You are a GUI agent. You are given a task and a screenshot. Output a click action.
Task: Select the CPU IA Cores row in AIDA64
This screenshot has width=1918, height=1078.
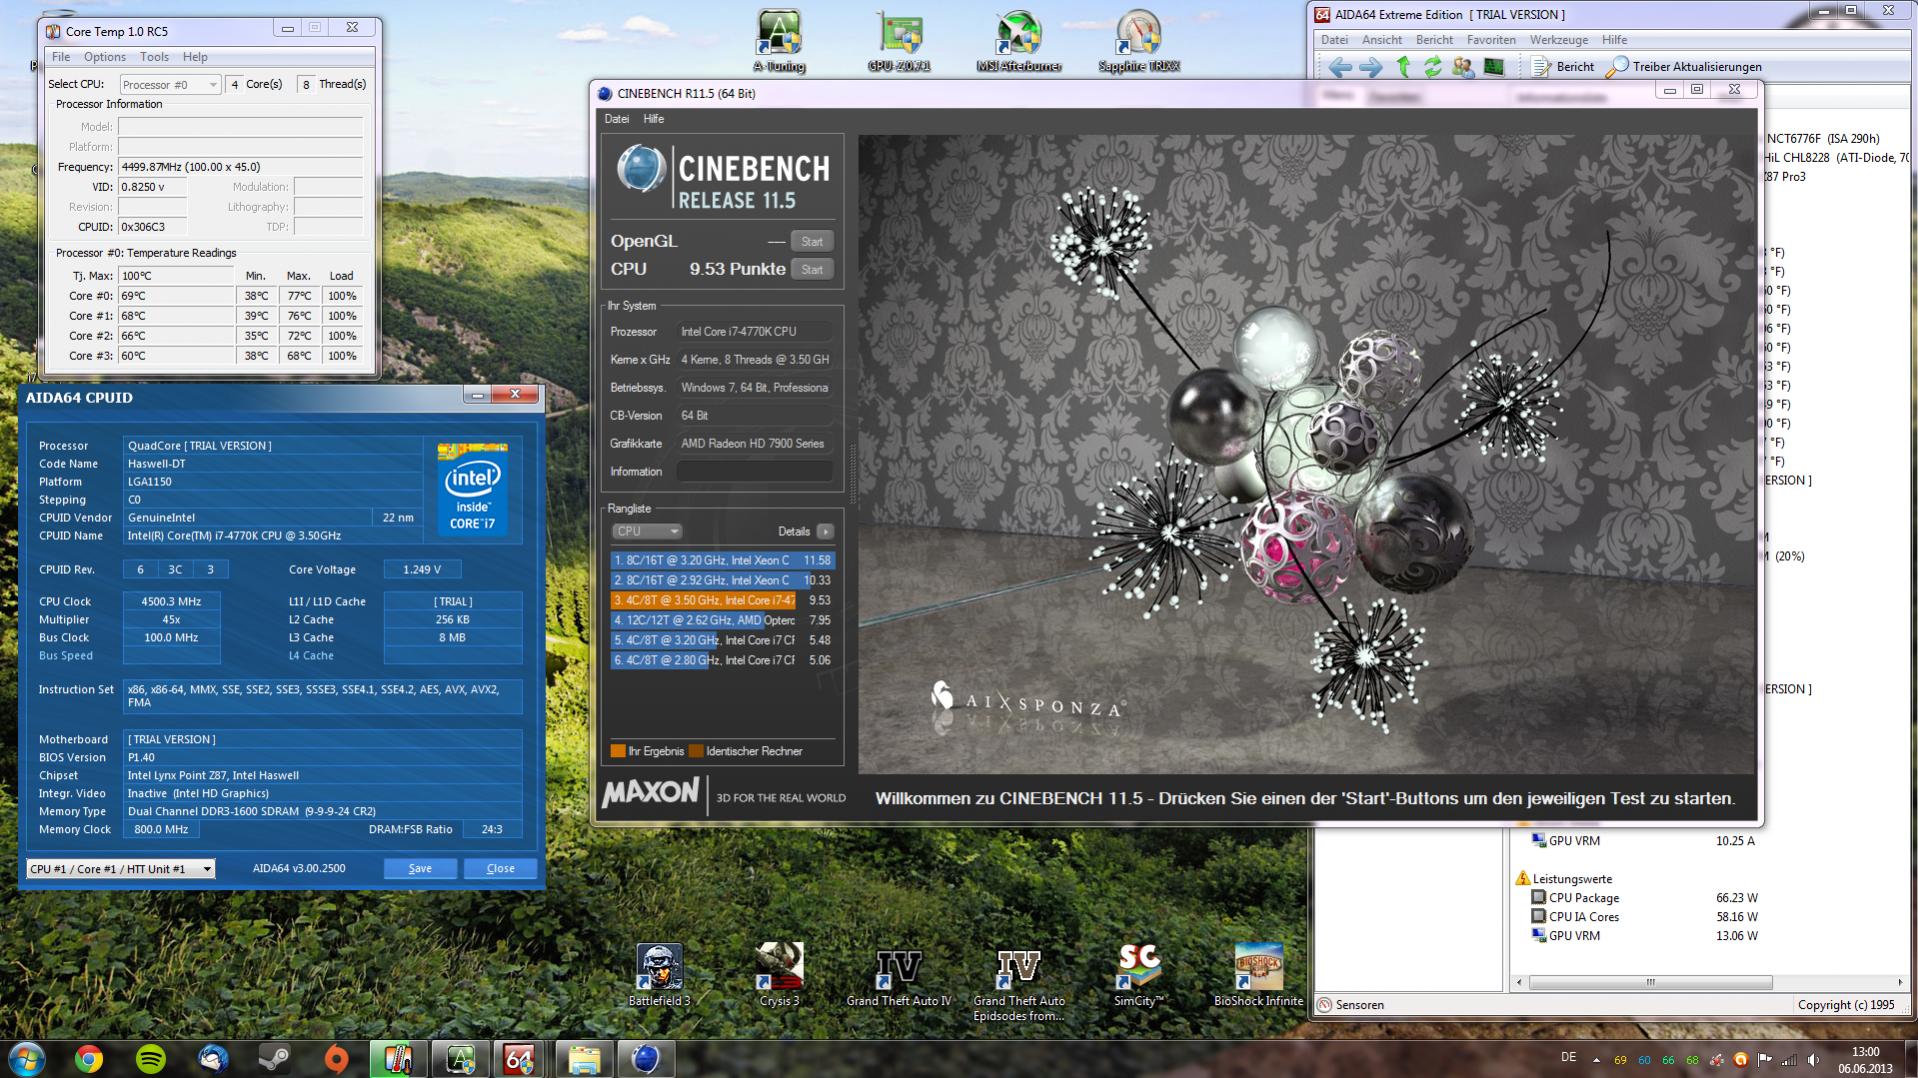[1644, 917]
